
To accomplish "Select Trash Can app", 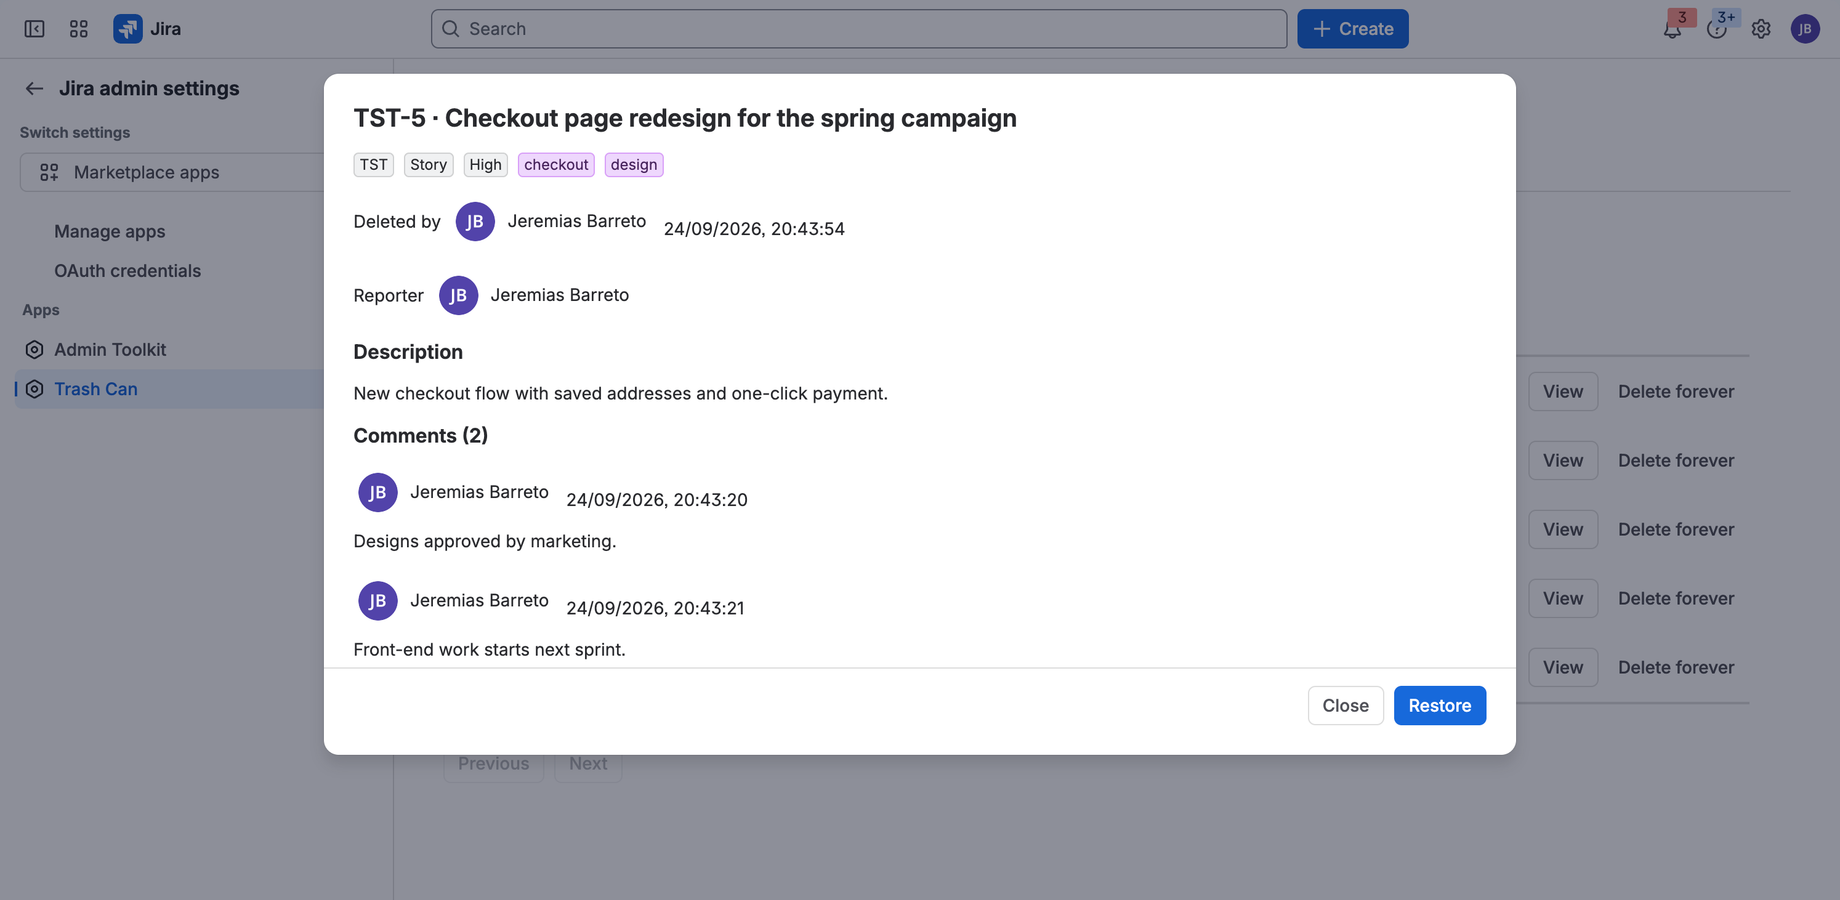I will 96,389.
